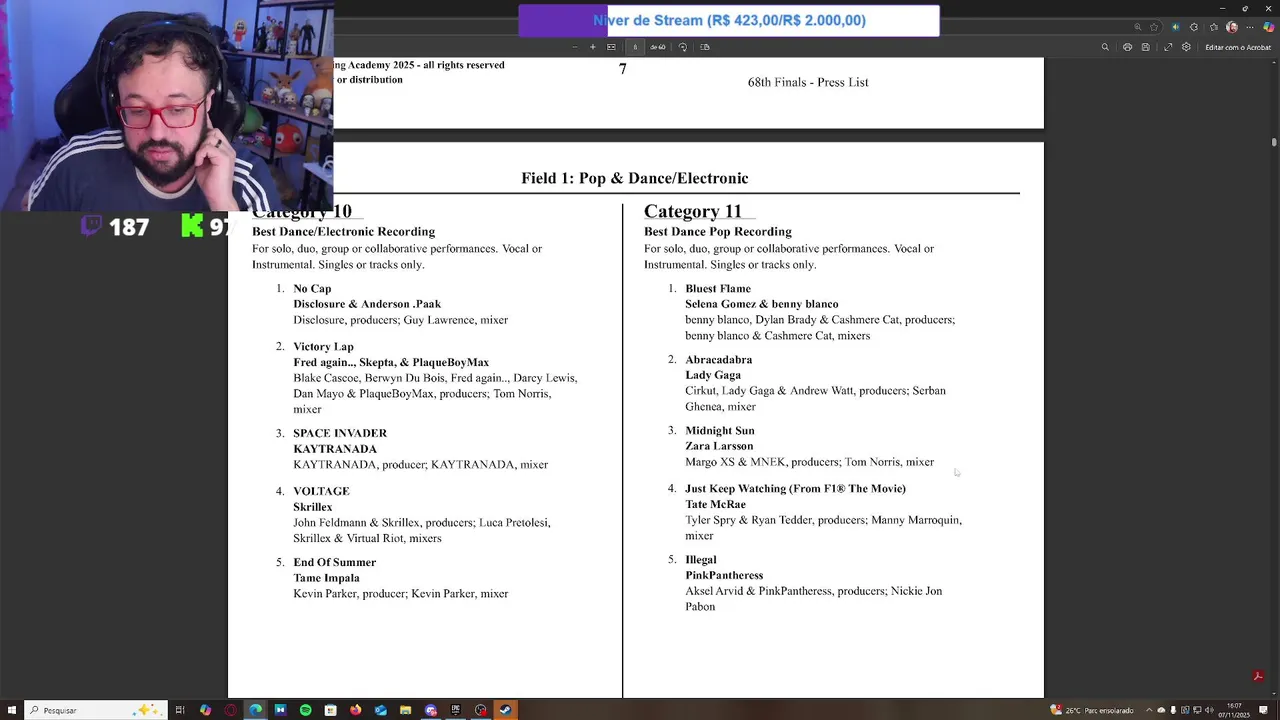
Task: Rotate the PDF page with rotate icon
Action: (x=683, y=47)
